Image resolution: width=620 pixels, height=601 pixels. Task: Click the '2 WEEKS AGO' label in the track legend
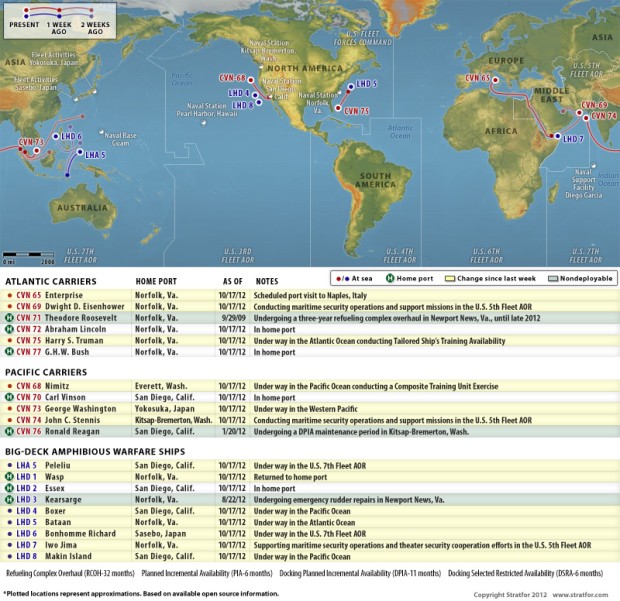pos(95,28)
